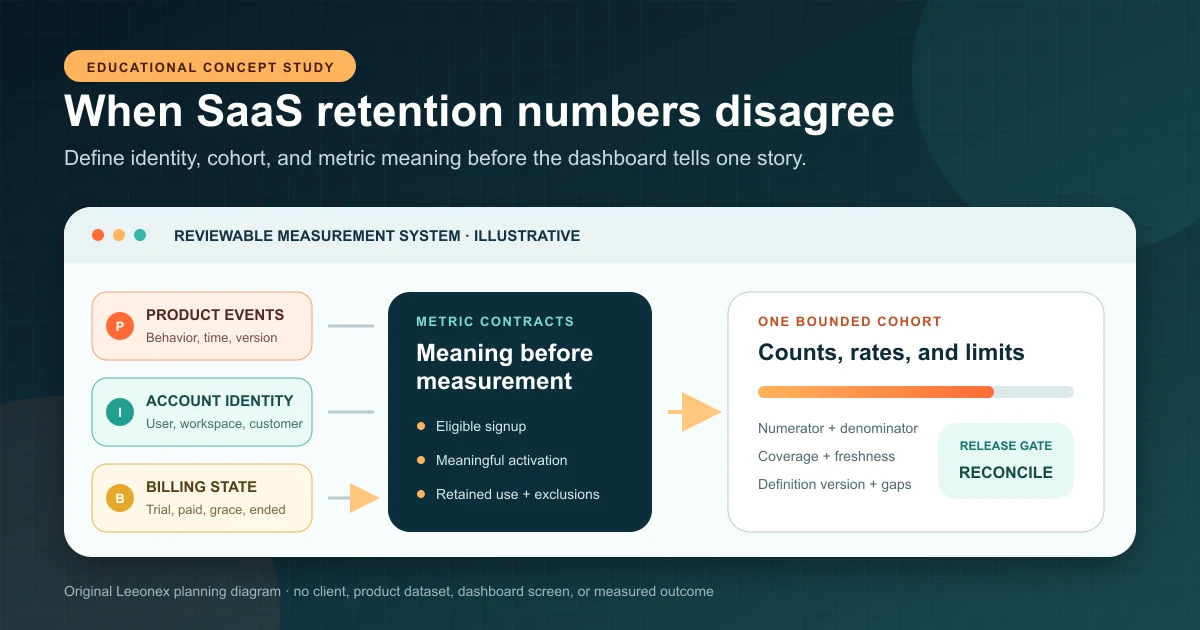Click the red window dot
This screenshot has width=1200, height=630.
98,235
